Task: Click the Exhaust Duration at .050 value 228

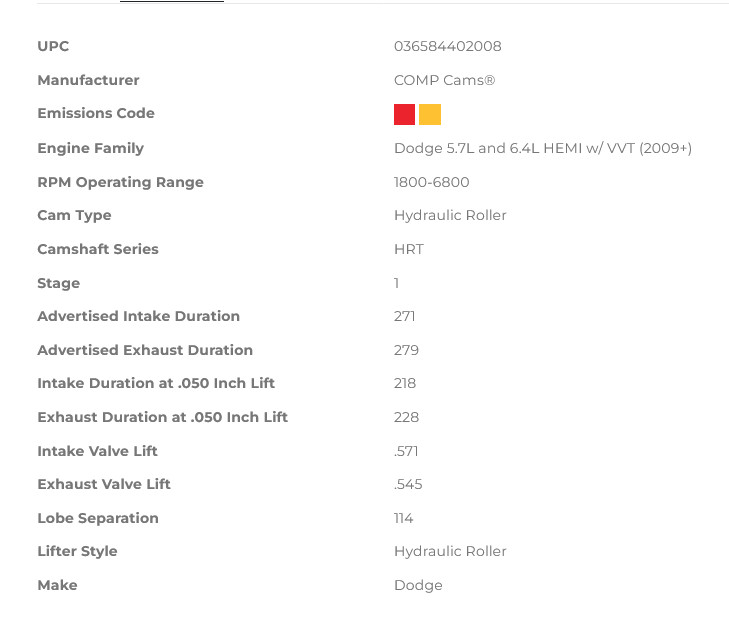Action: [406, 417]
